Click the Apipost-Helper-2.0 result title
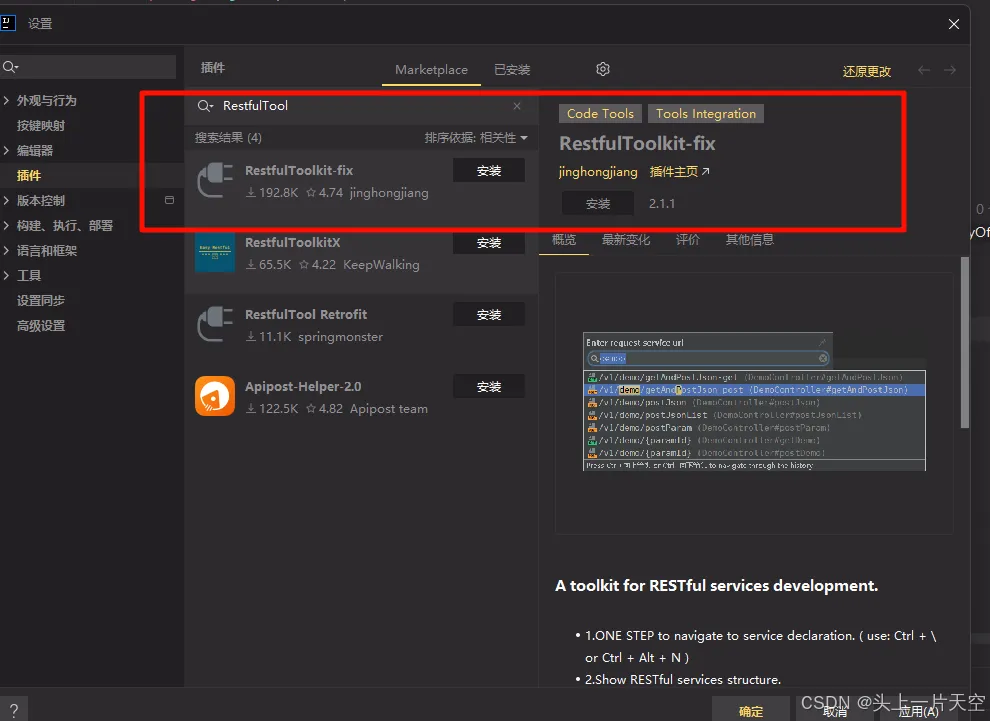The height and width of the screenshot is (721, 990). click(x=303, y=386)
